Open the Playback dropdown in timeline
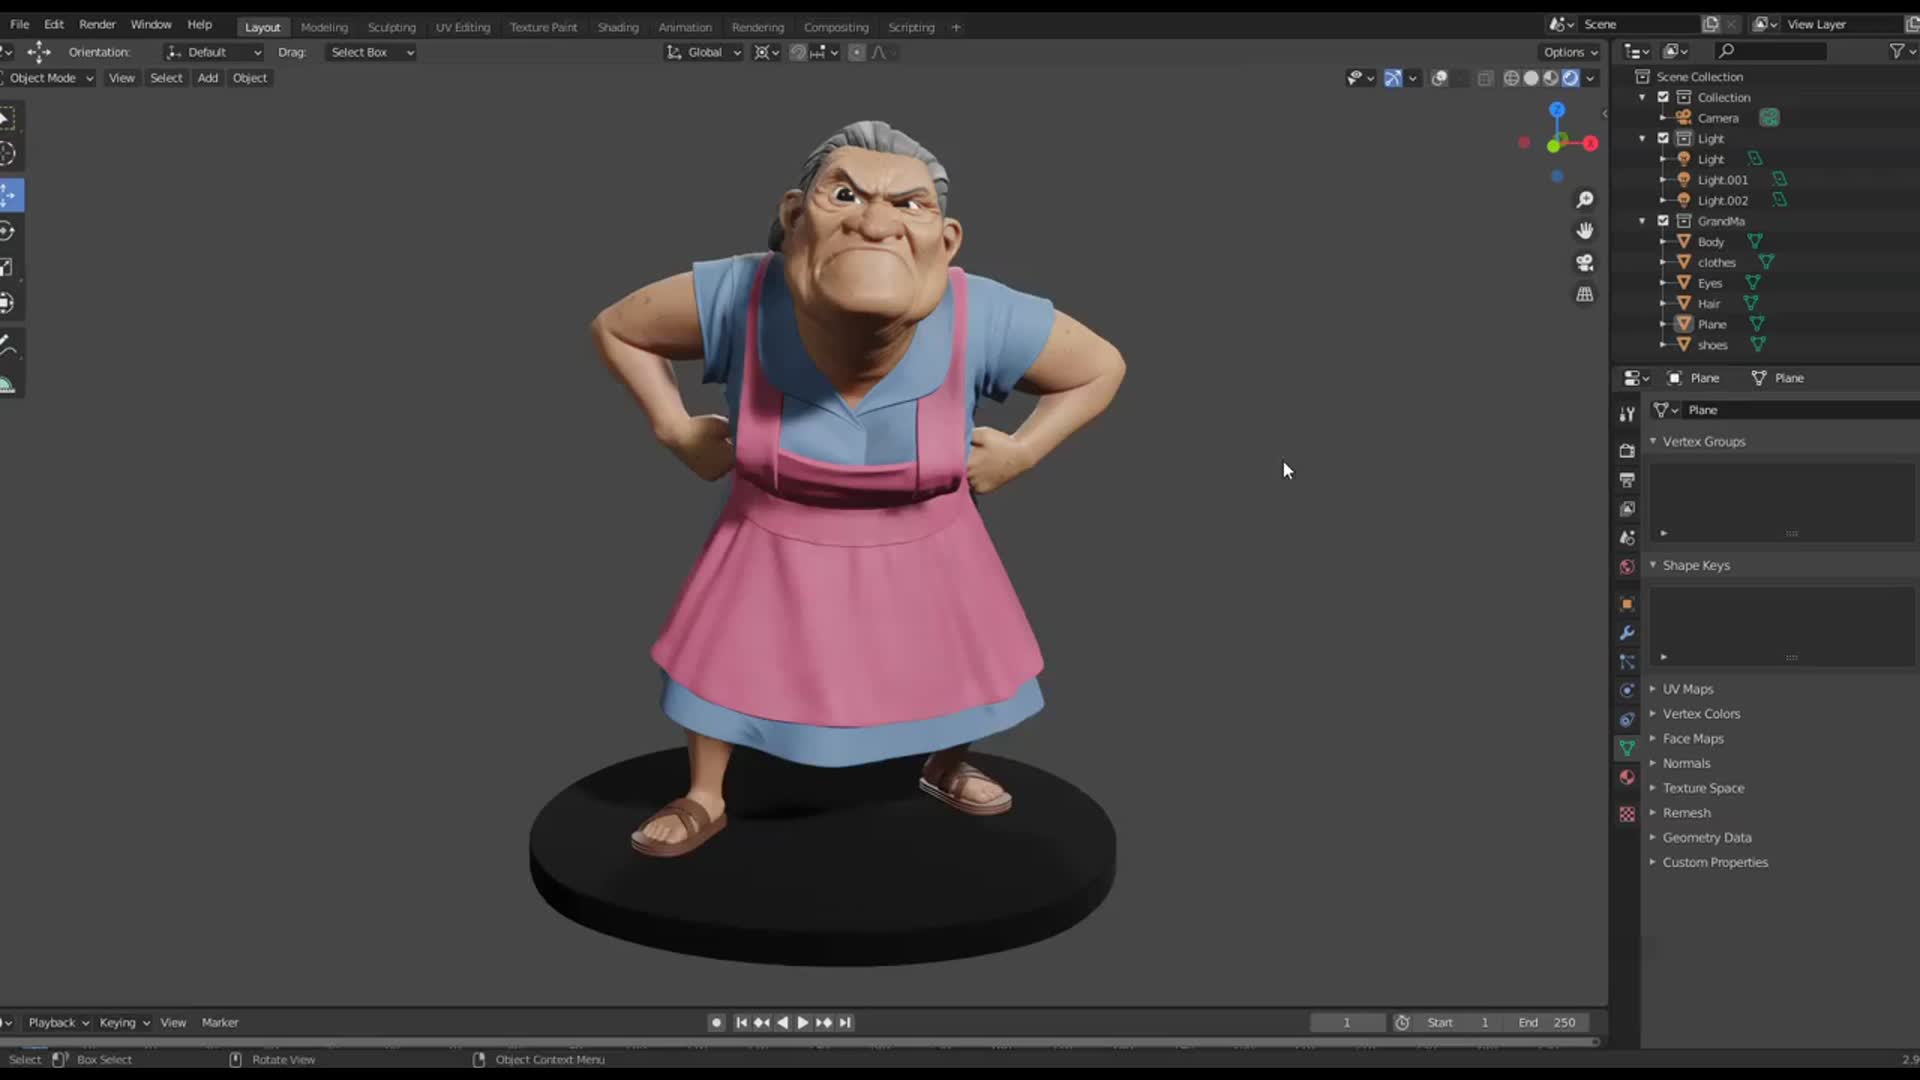Image resolution: width=1920 pixels, height=1080 pixels. pos(59,1022)
